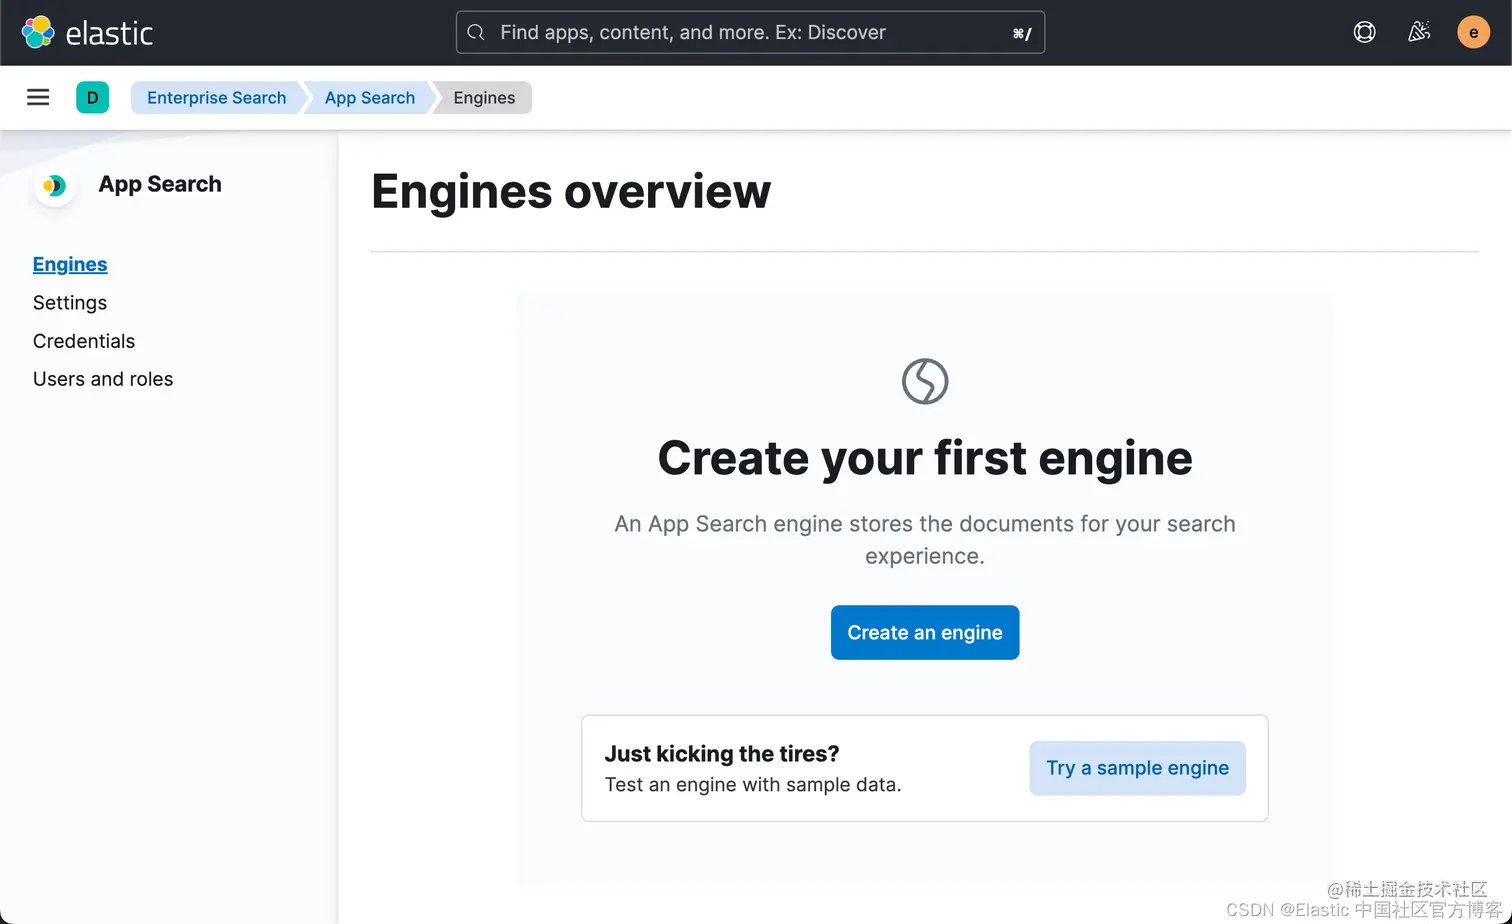Viewport: 1512px width, 924px height.
Task: Click the search magnifier icon
Action: click(x=476, y=32)
